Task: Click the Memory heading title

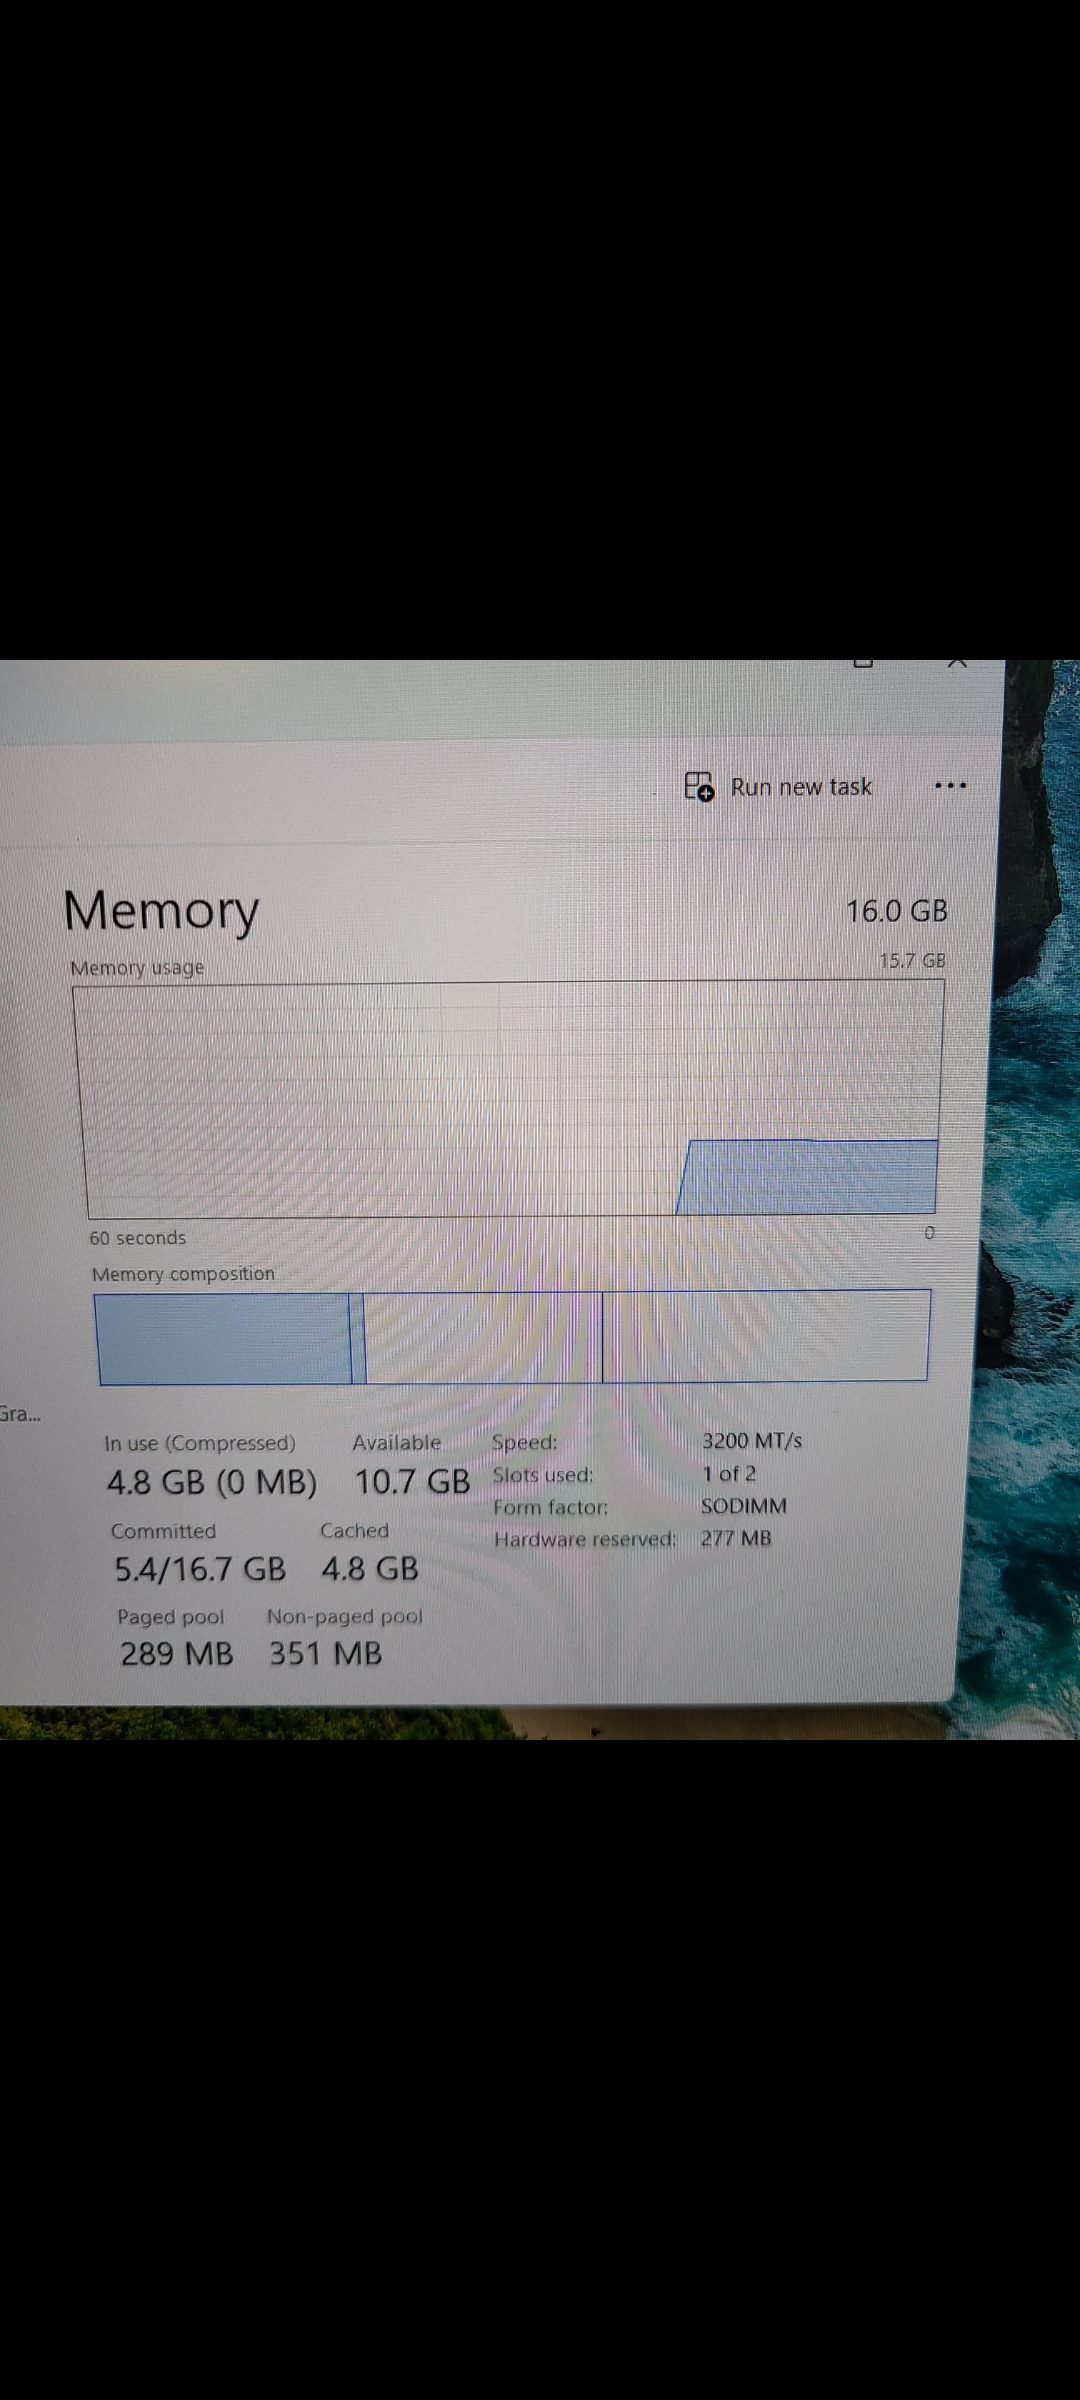Action: [161, 912]
